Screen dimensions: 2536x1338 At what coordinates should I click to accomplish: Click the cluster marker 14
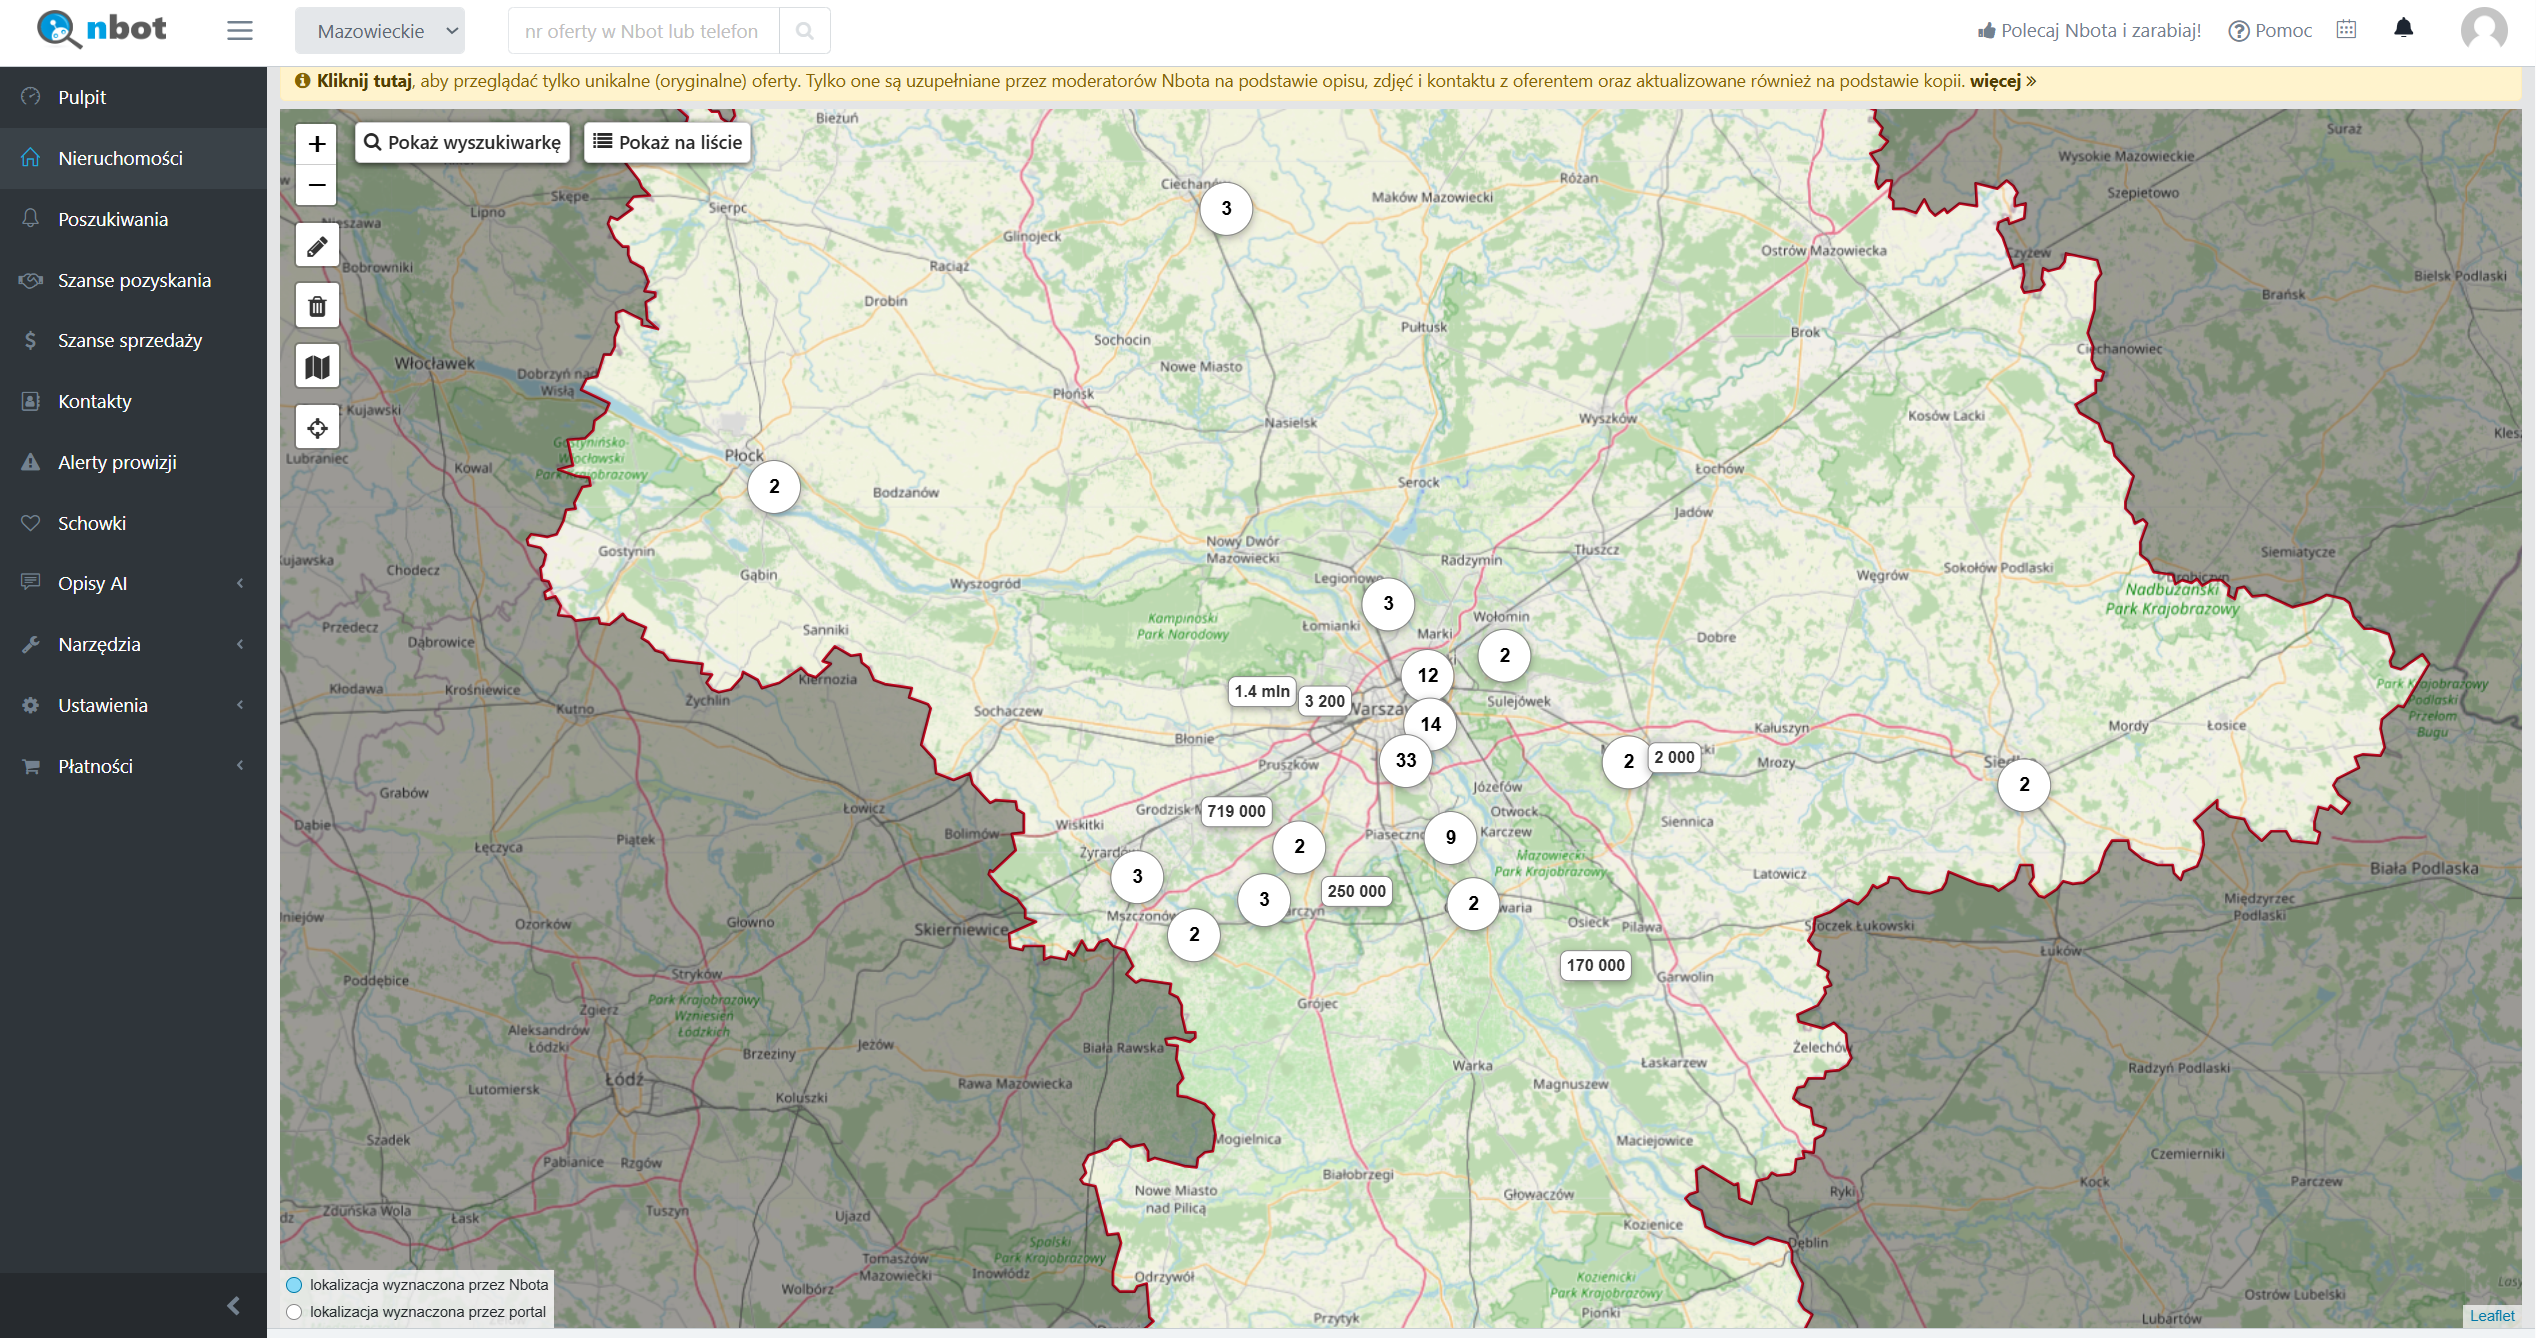[1431, 724]
